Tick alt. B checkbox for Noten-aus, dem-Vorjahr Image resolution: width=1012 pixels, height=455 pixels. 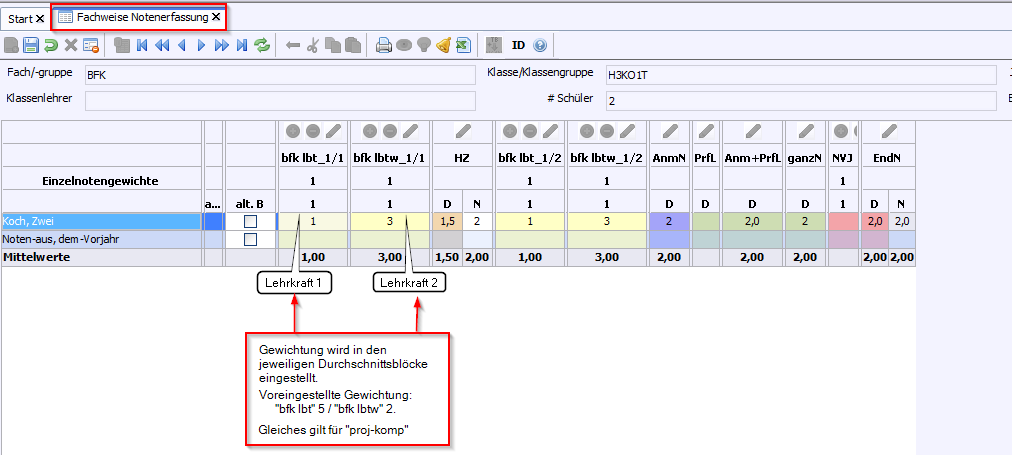(x=251, y=240)
